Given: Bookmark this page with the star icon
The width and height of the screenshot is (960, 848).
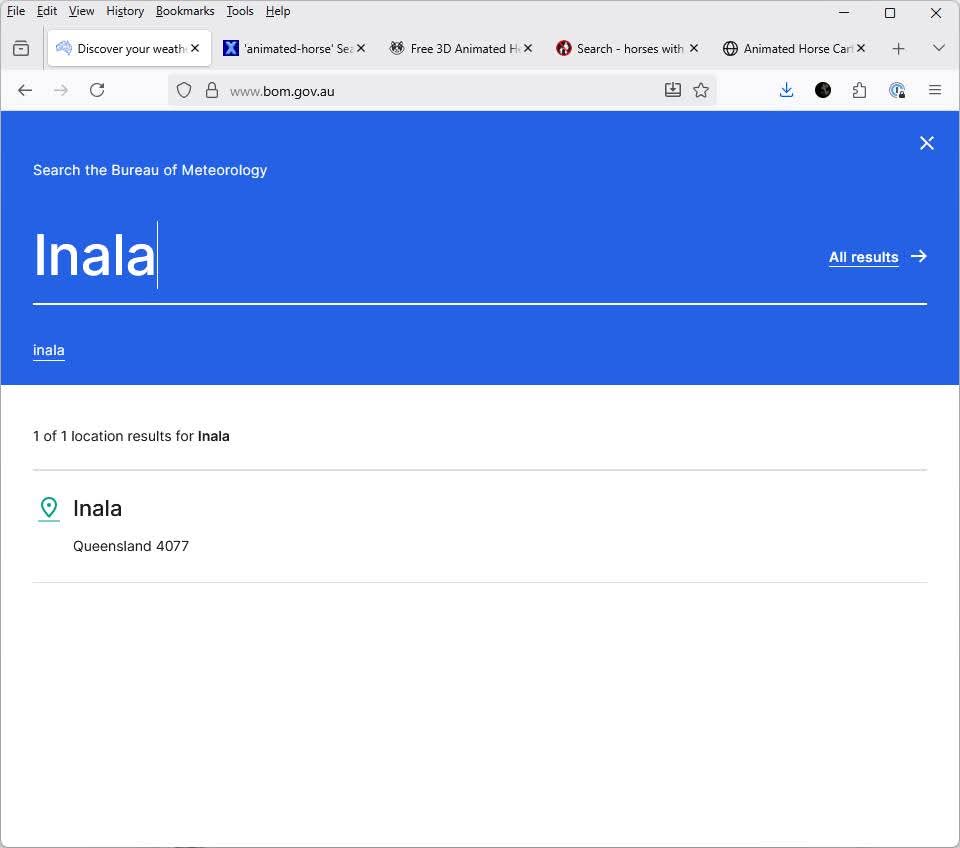Looking at the screenshot, I should point(701,90).
